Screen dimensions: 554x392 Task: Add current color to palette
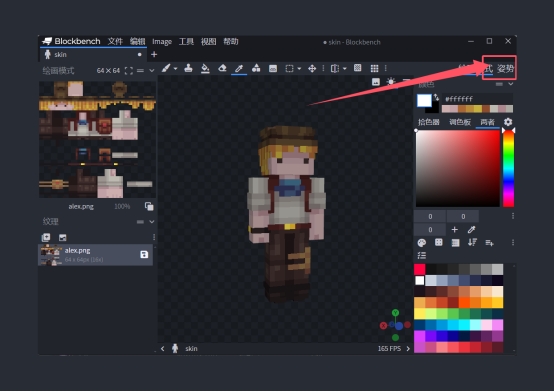(455, 230)
